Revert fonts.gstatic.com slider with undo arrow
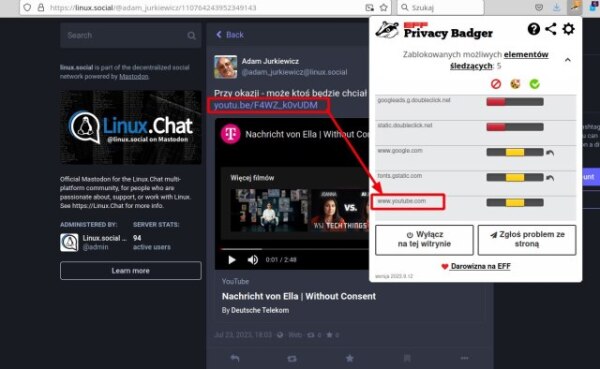Image resolution: width=600 pixels, height=369 pixels. click(x=550, y=178)
